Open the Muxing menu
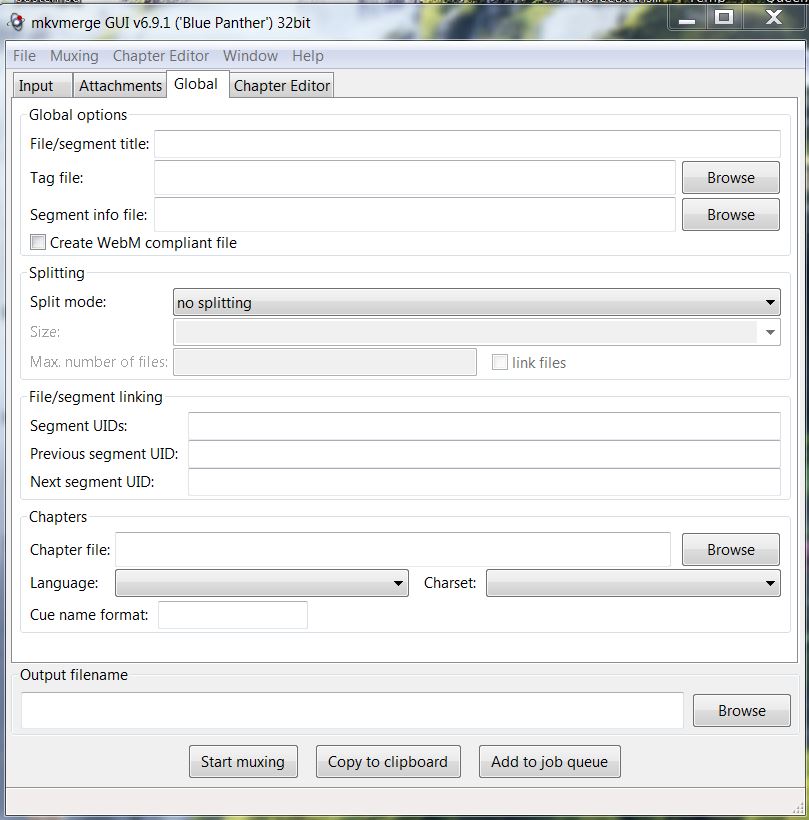Image resolution: width=809 pixels, height=820 pixels. 74,55
